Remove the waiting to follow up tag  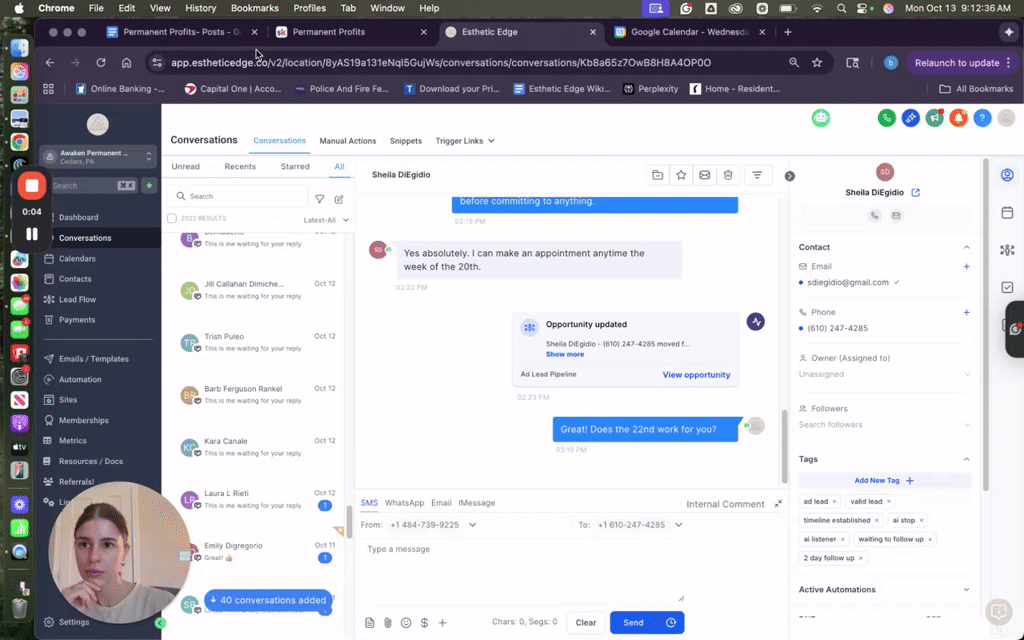coord(930,539)
